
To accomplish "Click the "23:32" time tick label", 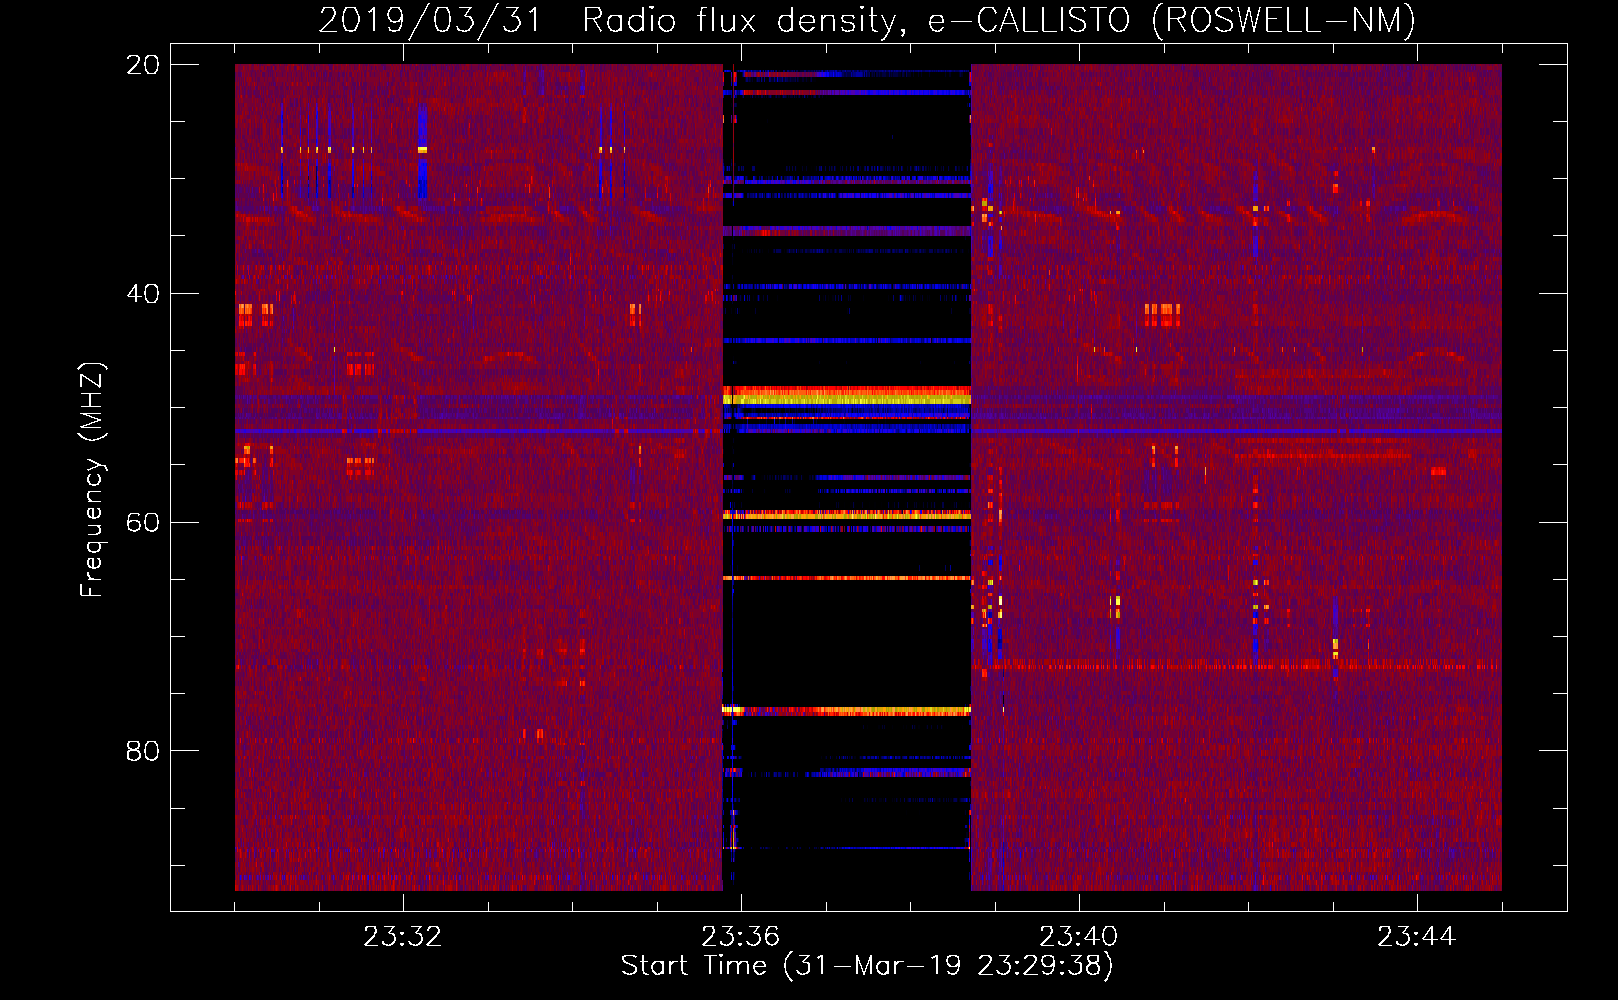I will (402, 937).
